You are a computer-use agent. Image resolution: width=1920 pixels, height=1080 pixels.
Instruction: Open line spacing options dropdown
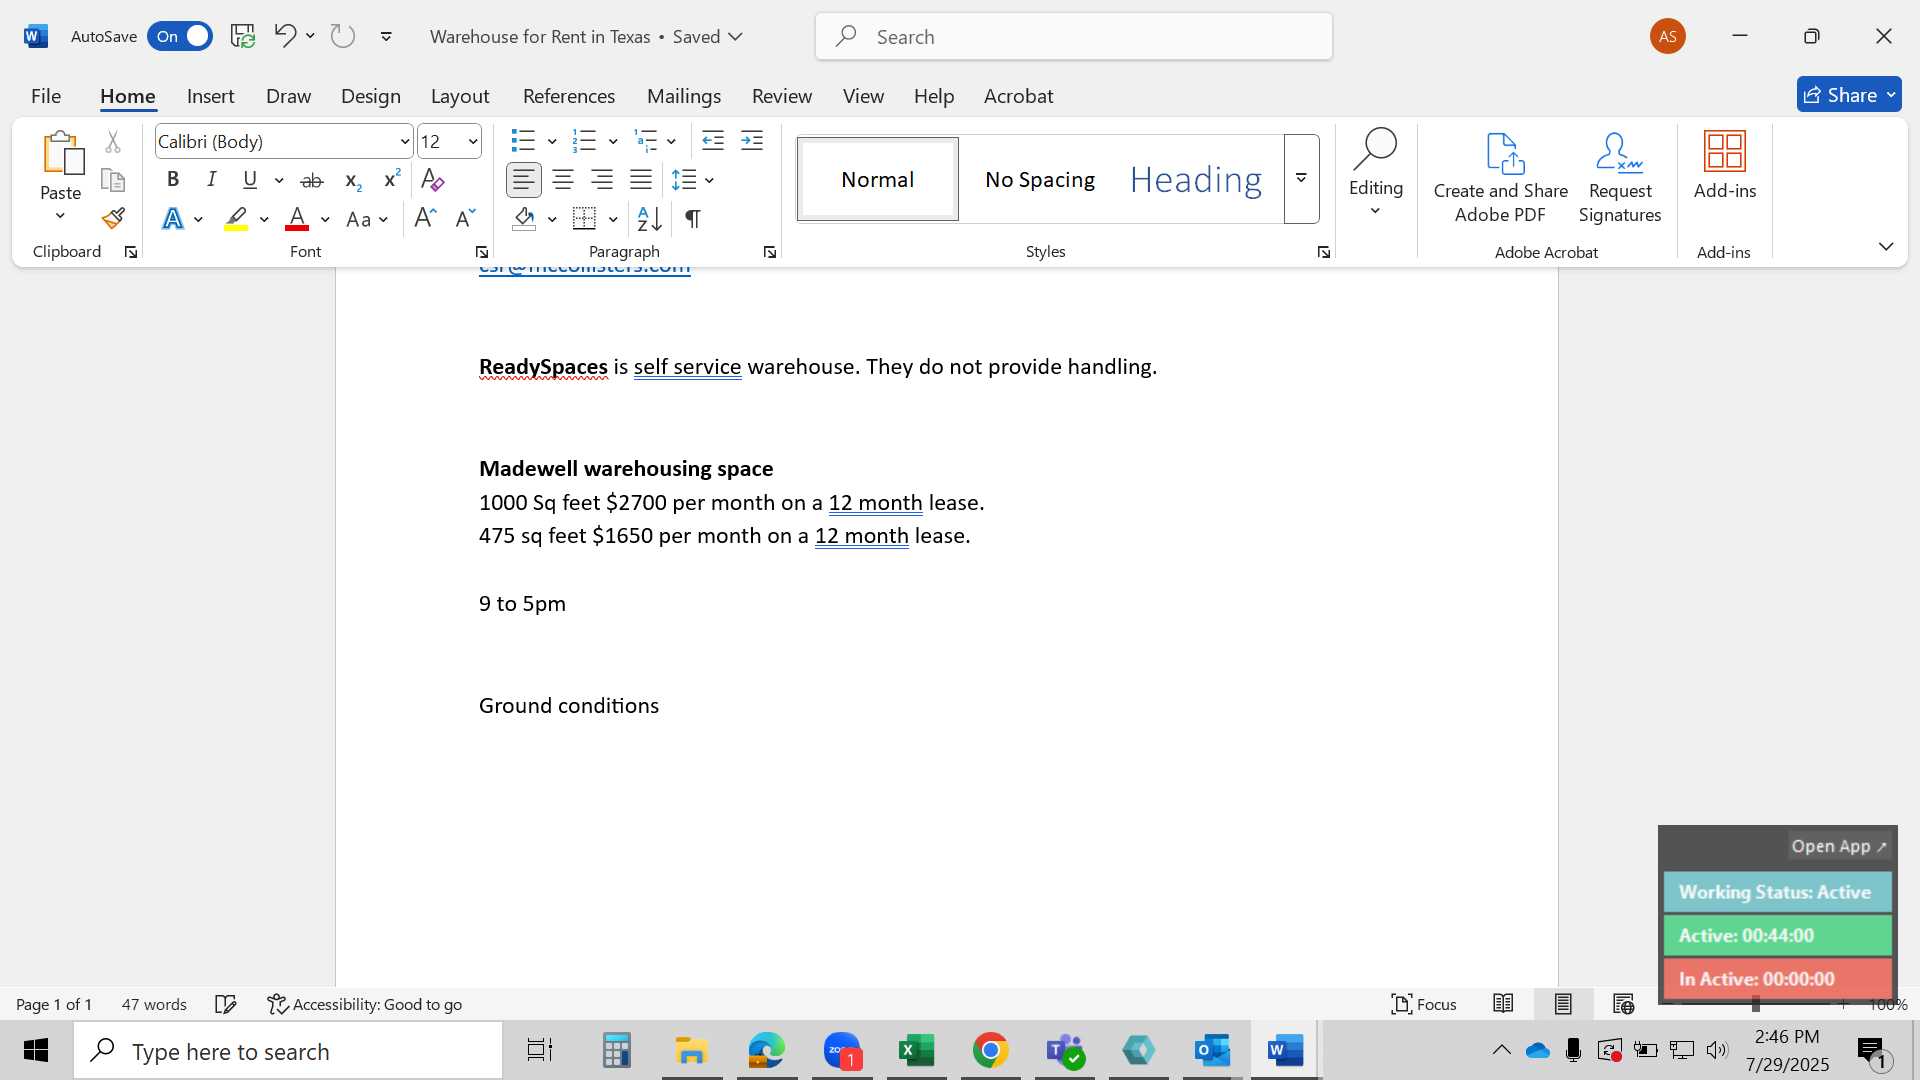pyautogui.click(x=709, y=180)
